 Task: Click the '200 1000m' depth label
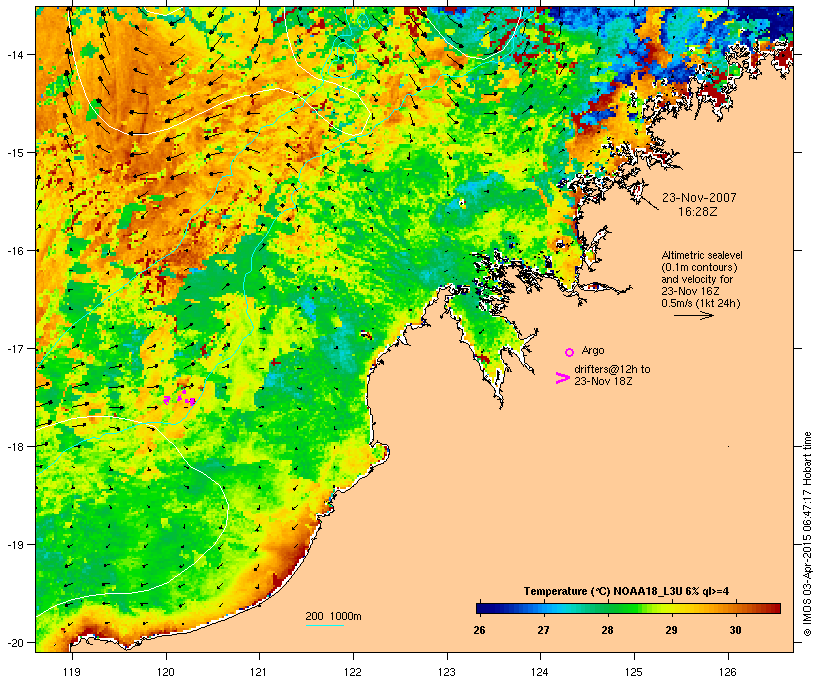(333, 616)
